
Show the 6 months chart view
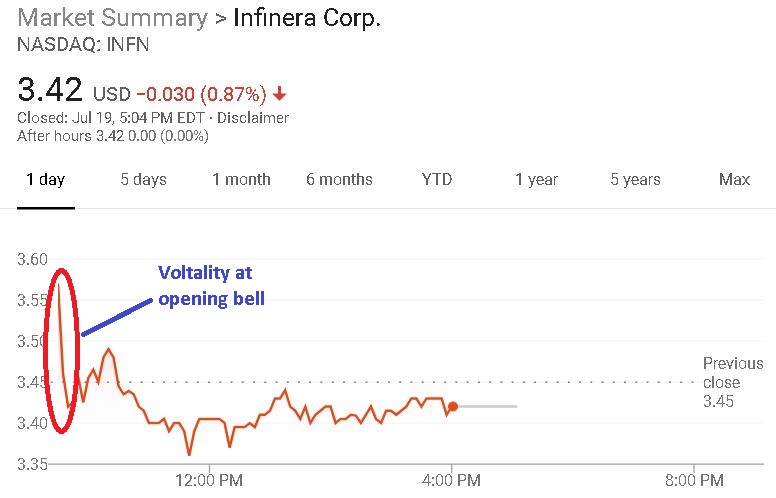339,180
